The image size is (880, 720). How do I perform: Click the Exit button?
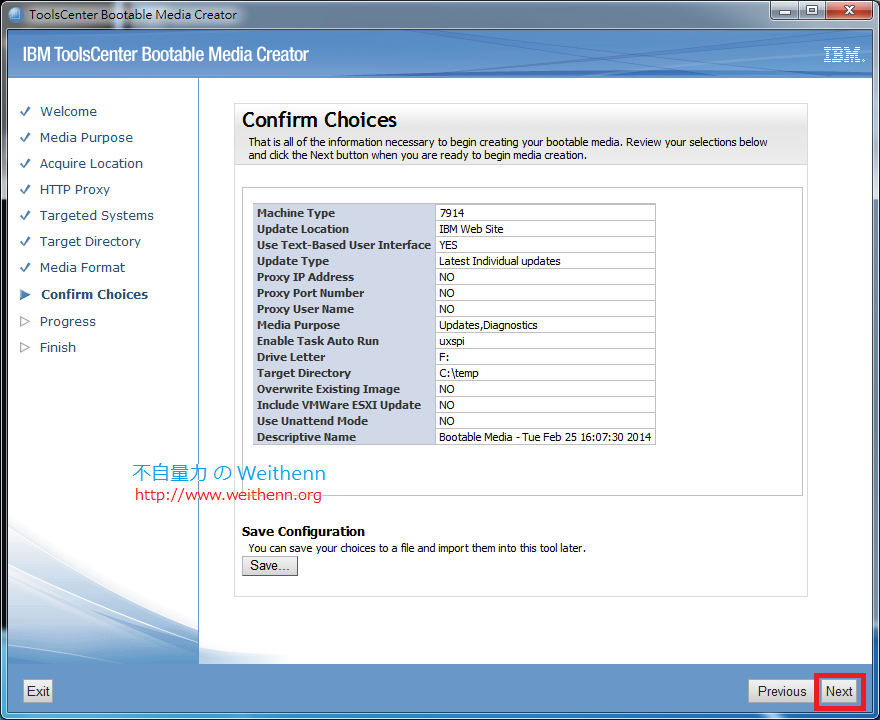coord(38,691)
